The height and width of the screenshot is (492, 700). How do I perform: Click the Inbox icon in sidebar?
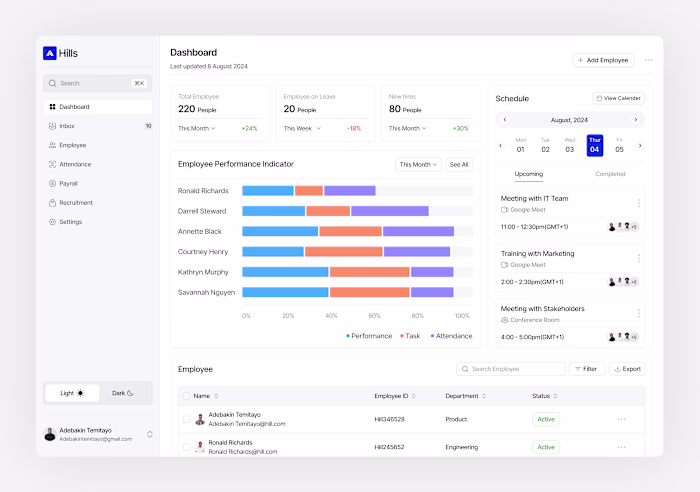pos(52,126)
